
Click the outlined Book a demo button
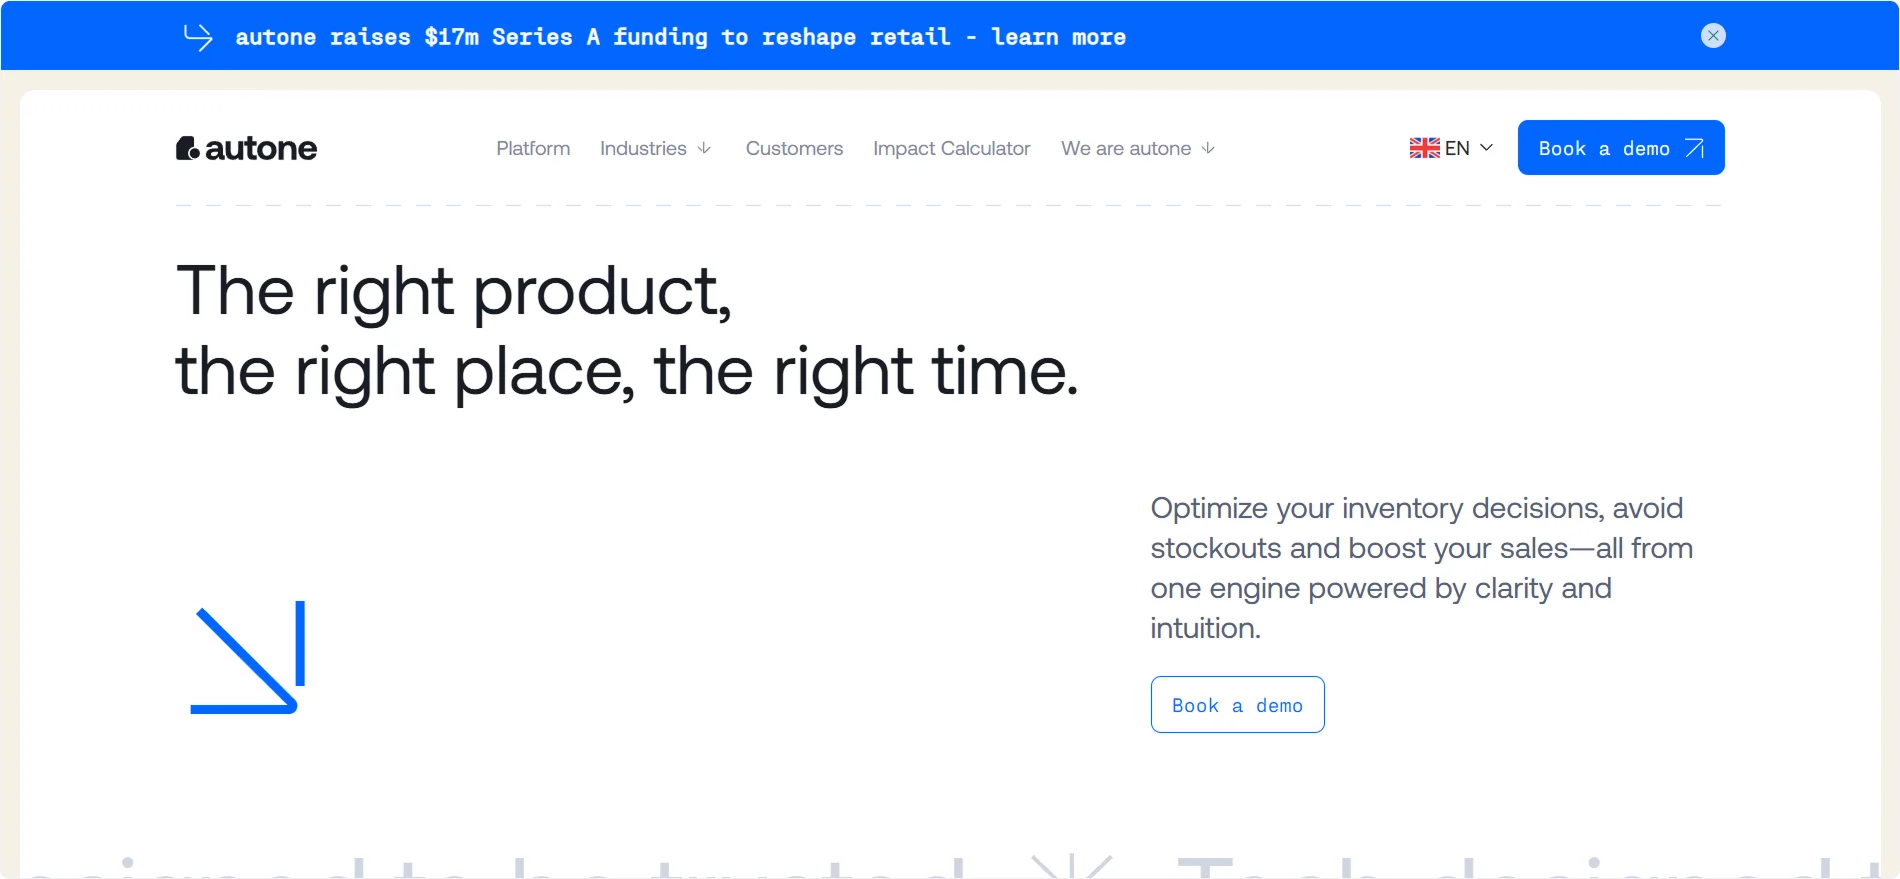(1237, 705)
